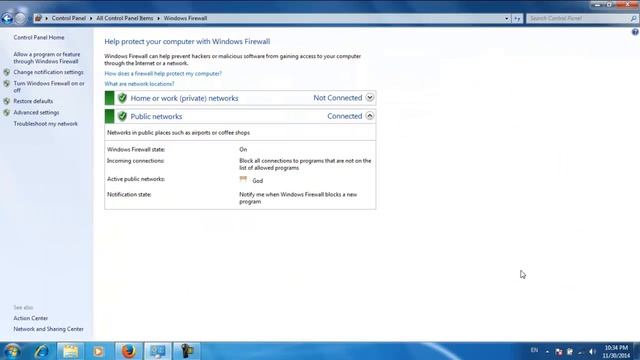Image resolution: width=640 pixels, height=360 pixels.
Task: Open What are network locations link
Action: click(x=139, y=84)
